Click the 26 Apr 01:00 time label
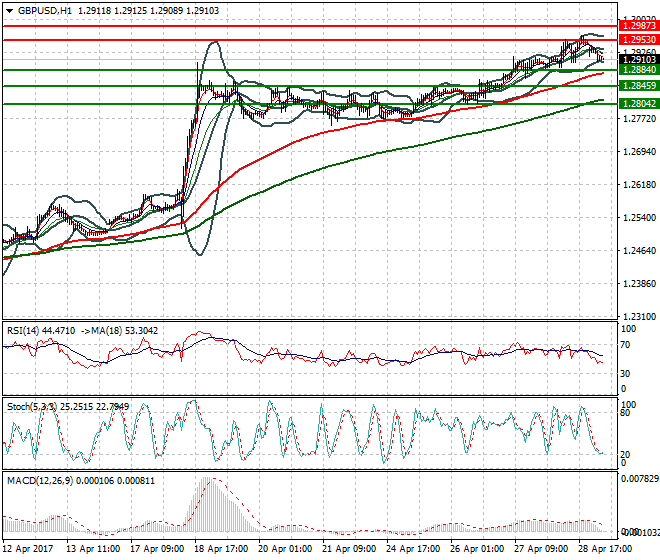This screenshot has height=560, width=660. [x=477, y=549]
